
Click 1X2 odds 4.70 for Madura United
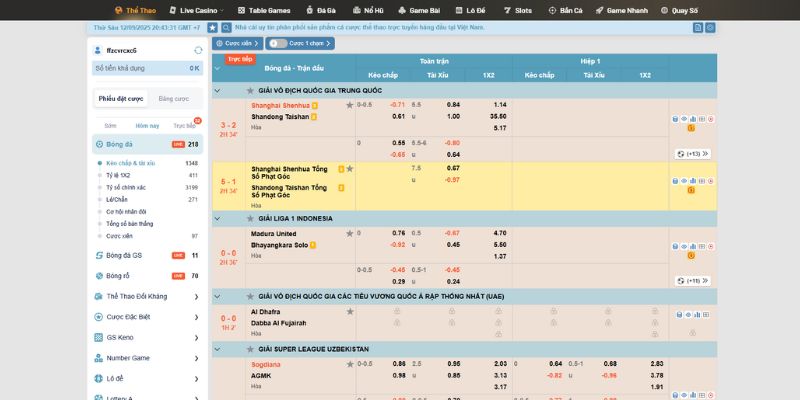point(499,233)
